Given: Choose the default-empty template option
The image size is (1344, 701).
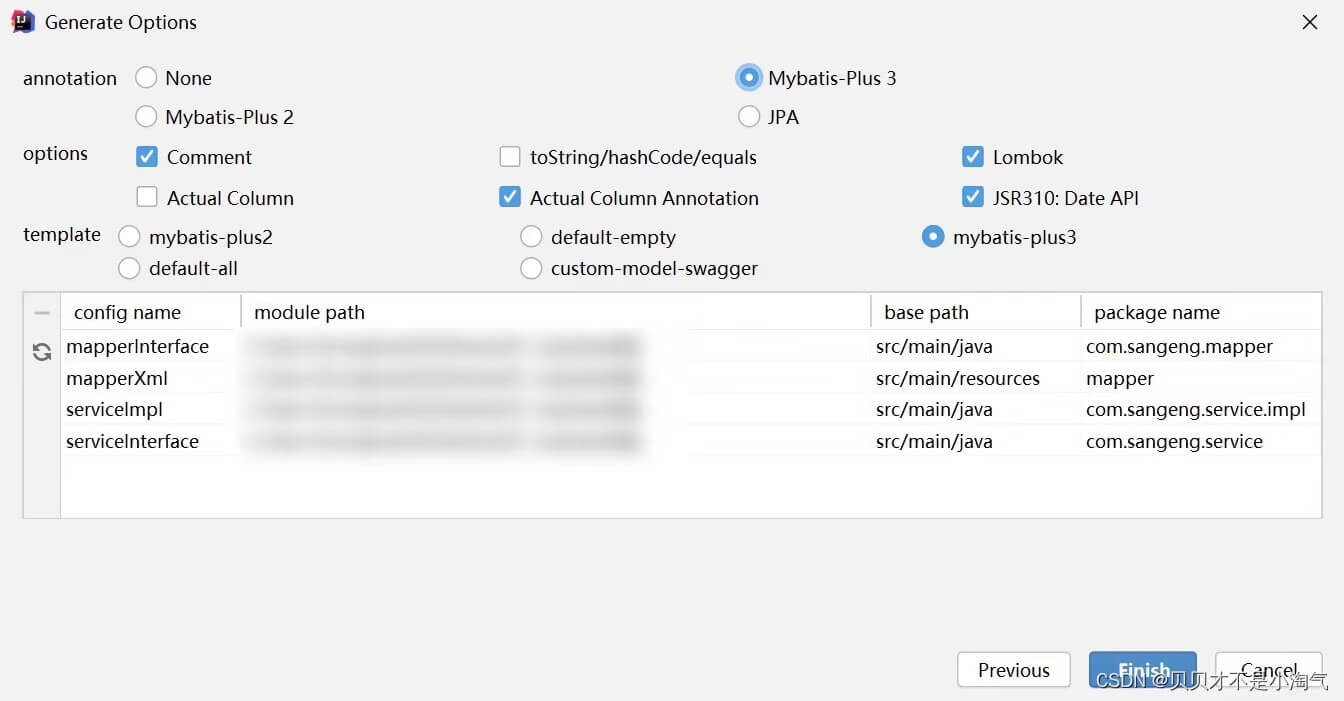Looking at the screenshot, I should pyautogui.click(x=532, y=237).
